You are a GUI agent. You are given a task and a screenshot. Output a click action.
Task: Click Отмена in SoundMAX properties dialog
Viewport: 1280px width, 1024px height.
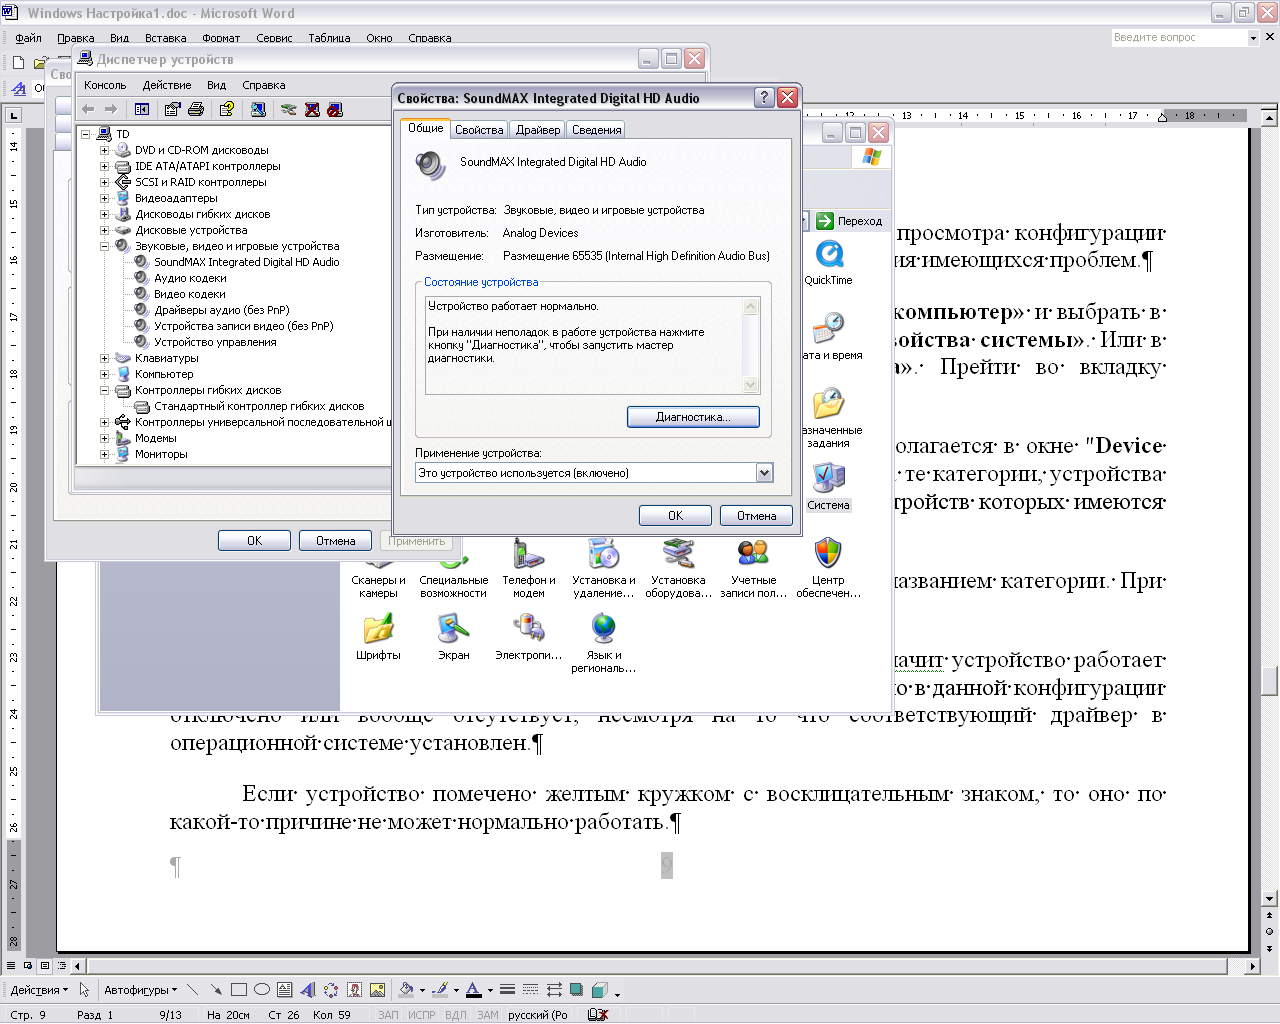tap(756, 516)
